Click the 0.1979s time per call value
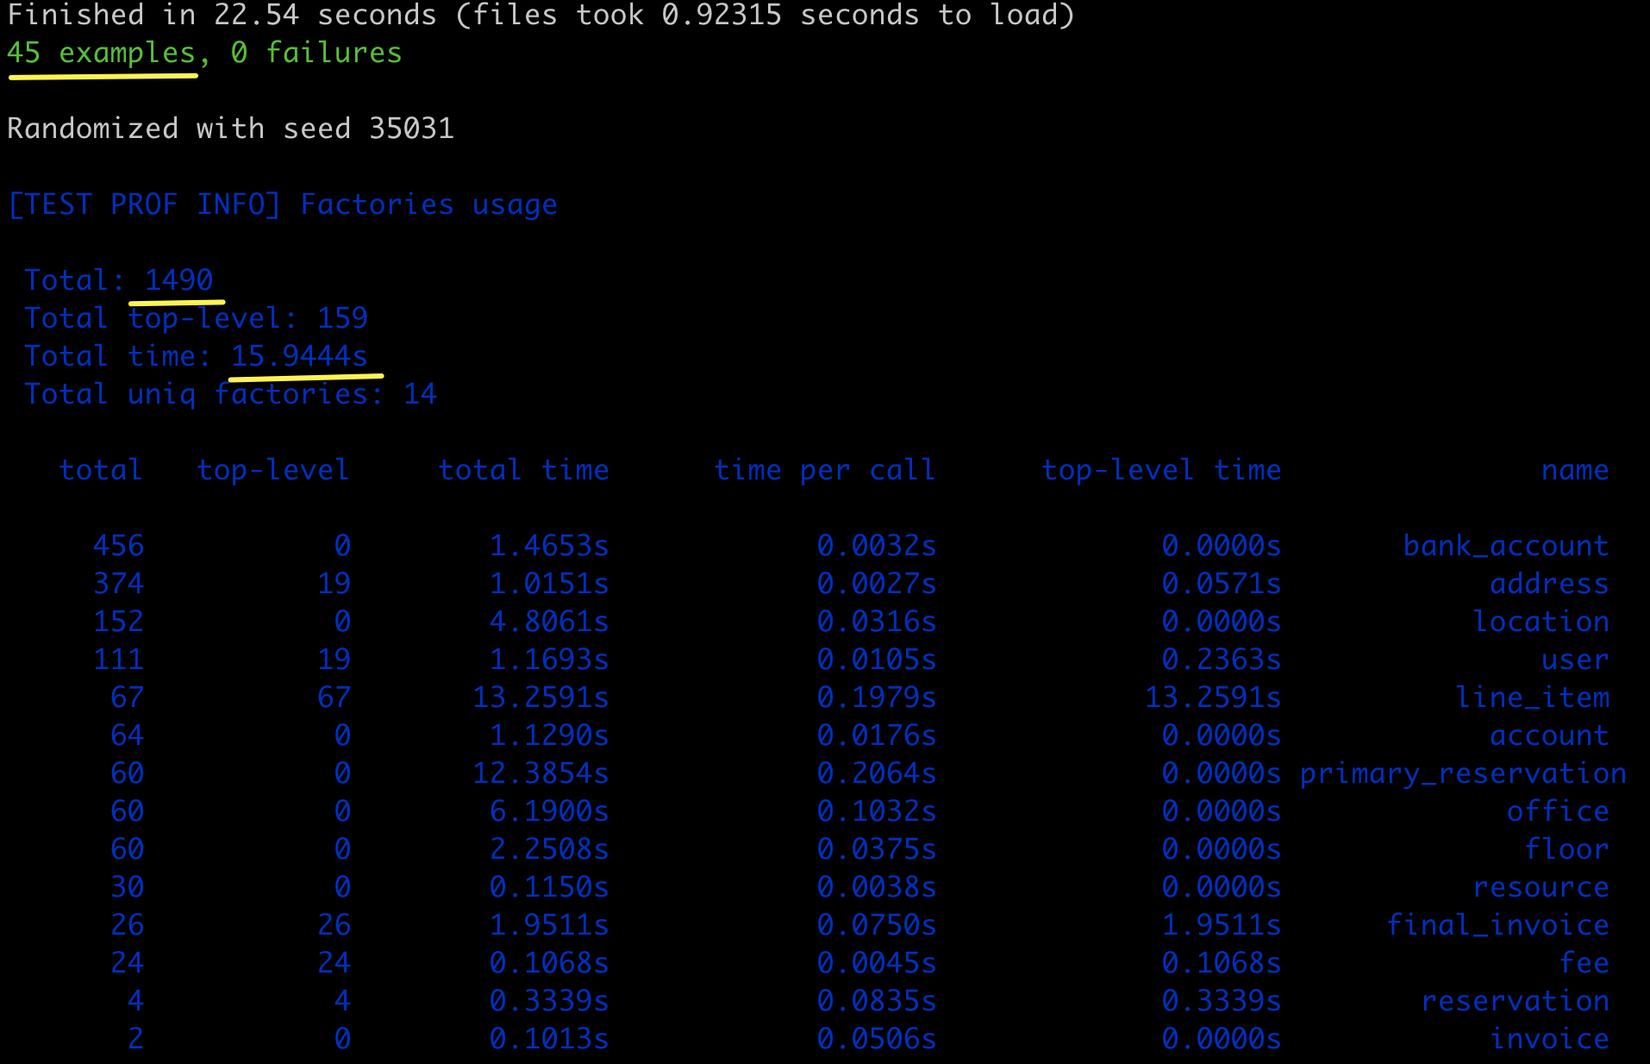The image size is (1650, 1064). click(876, 699)
